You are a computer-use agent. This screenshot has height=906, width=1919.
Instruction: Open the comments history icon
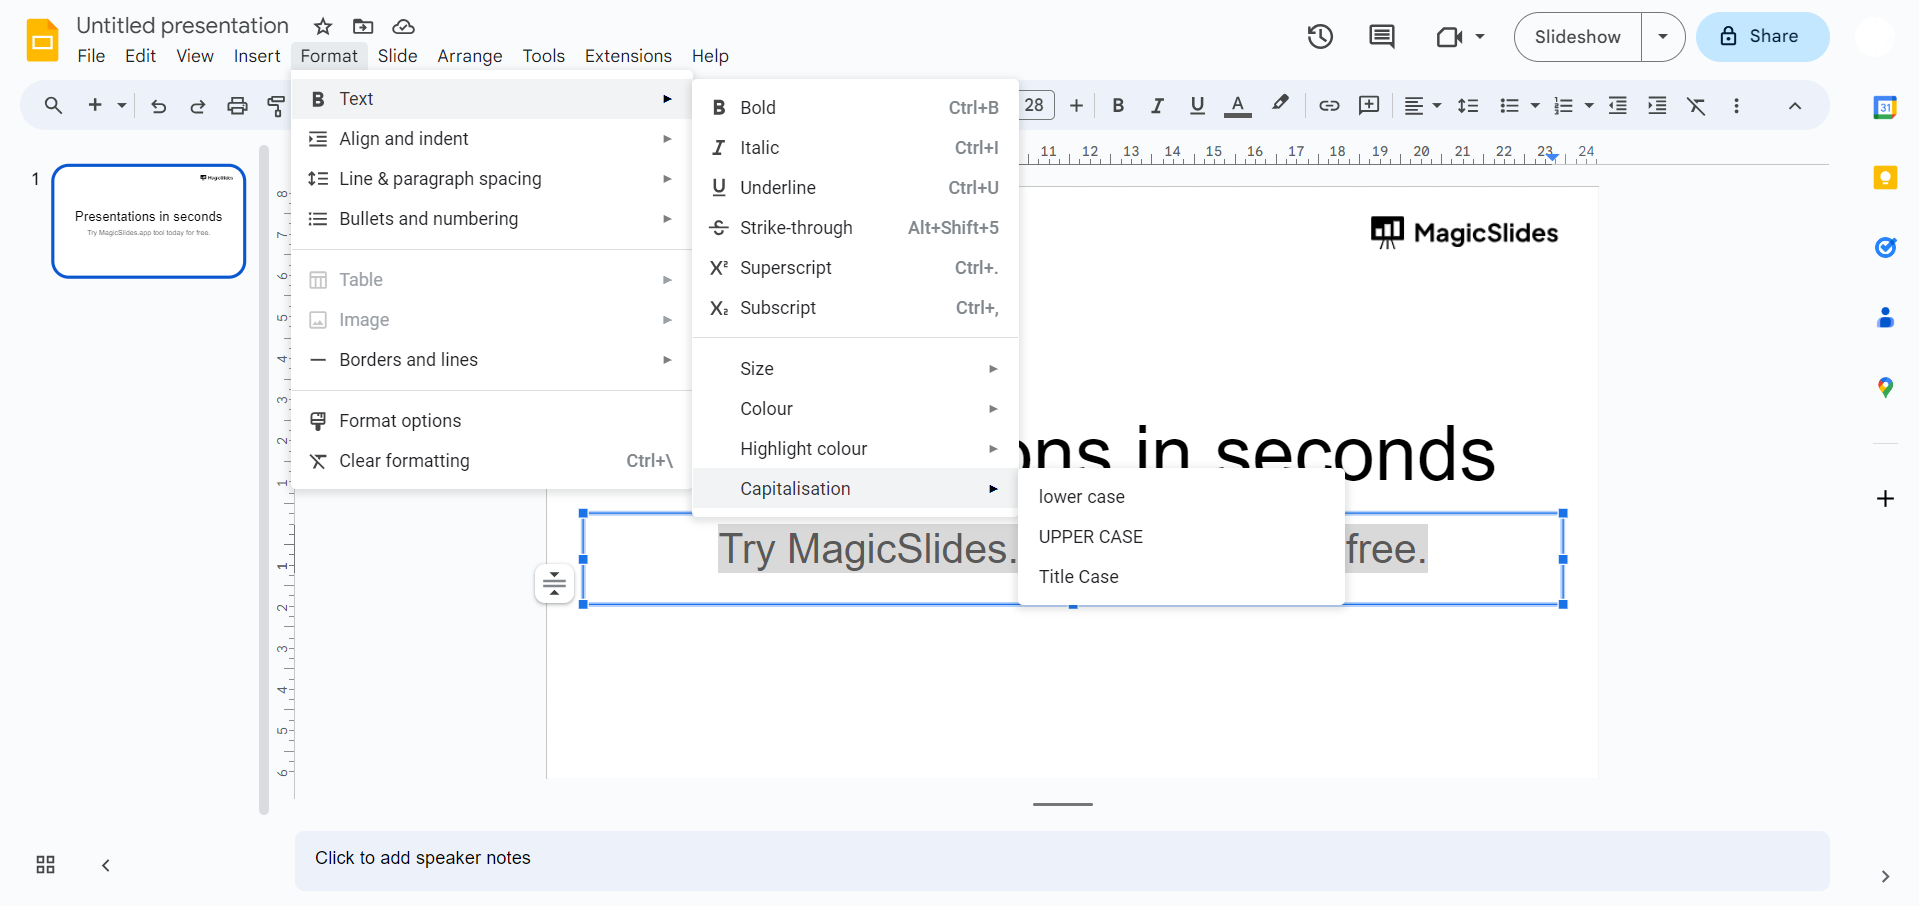point(1382,37)
